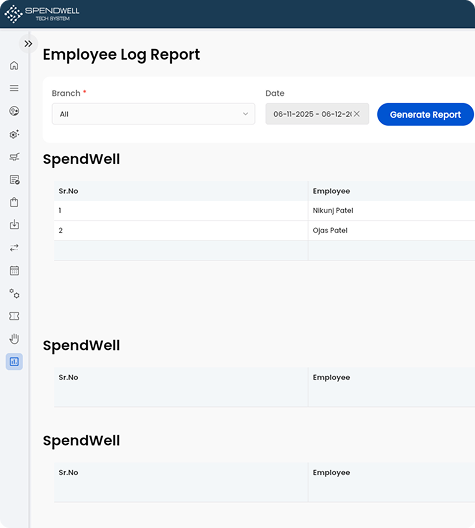Image resolution: width=475 pixels, height=528 pixels.
Task: Open the Home icon in sidebar
Action: pos(14,65)
